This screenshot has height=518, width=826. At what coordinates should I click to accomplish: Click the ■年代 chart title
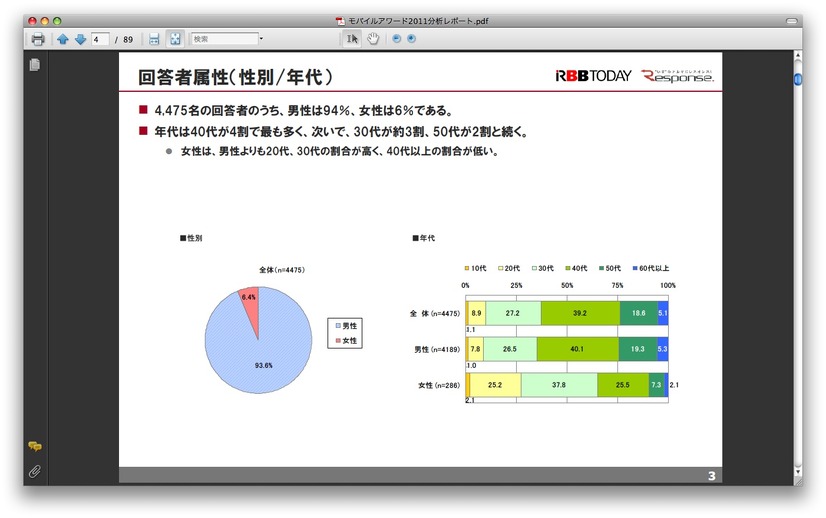[x=424, y=238]
